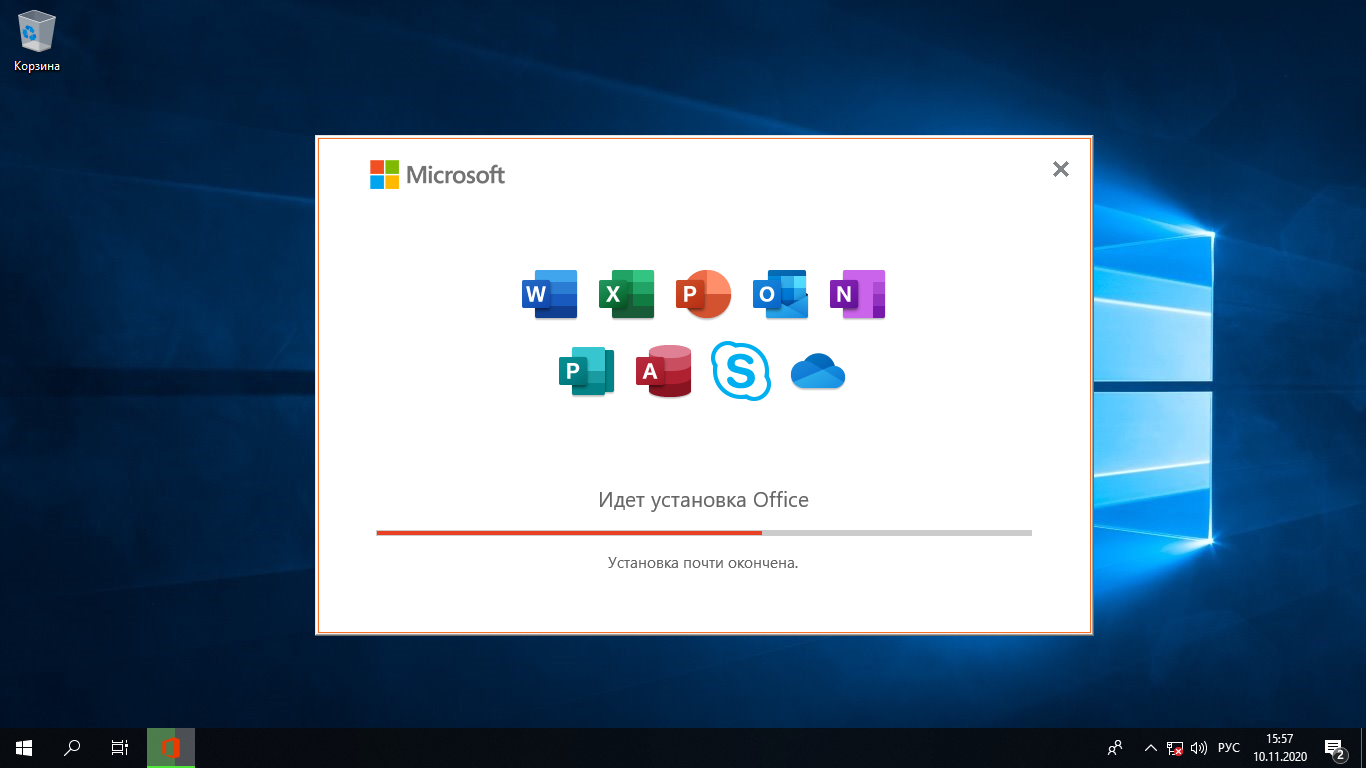Click the OneDrive cloud icon

point(818,371)
